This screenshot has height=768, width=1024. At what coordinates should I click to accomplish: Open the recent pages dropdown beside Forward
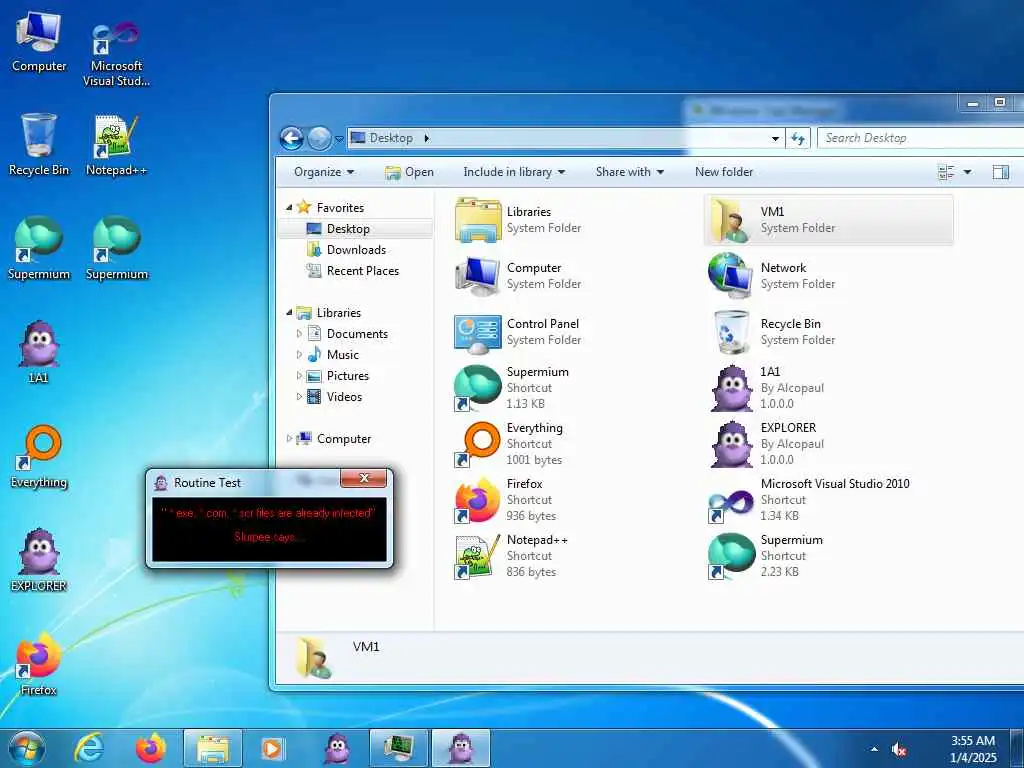[x=339, y=138]
